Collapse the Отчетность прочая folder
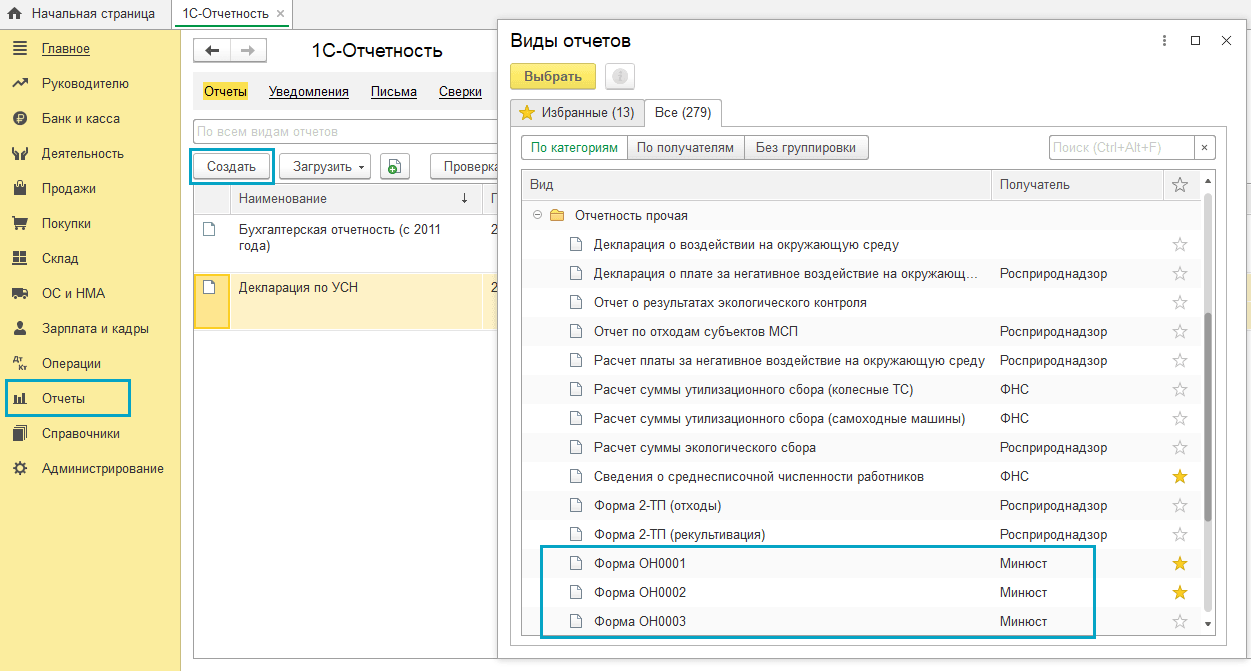Screen dimensions: 1251x671 [x=538, y=215]
